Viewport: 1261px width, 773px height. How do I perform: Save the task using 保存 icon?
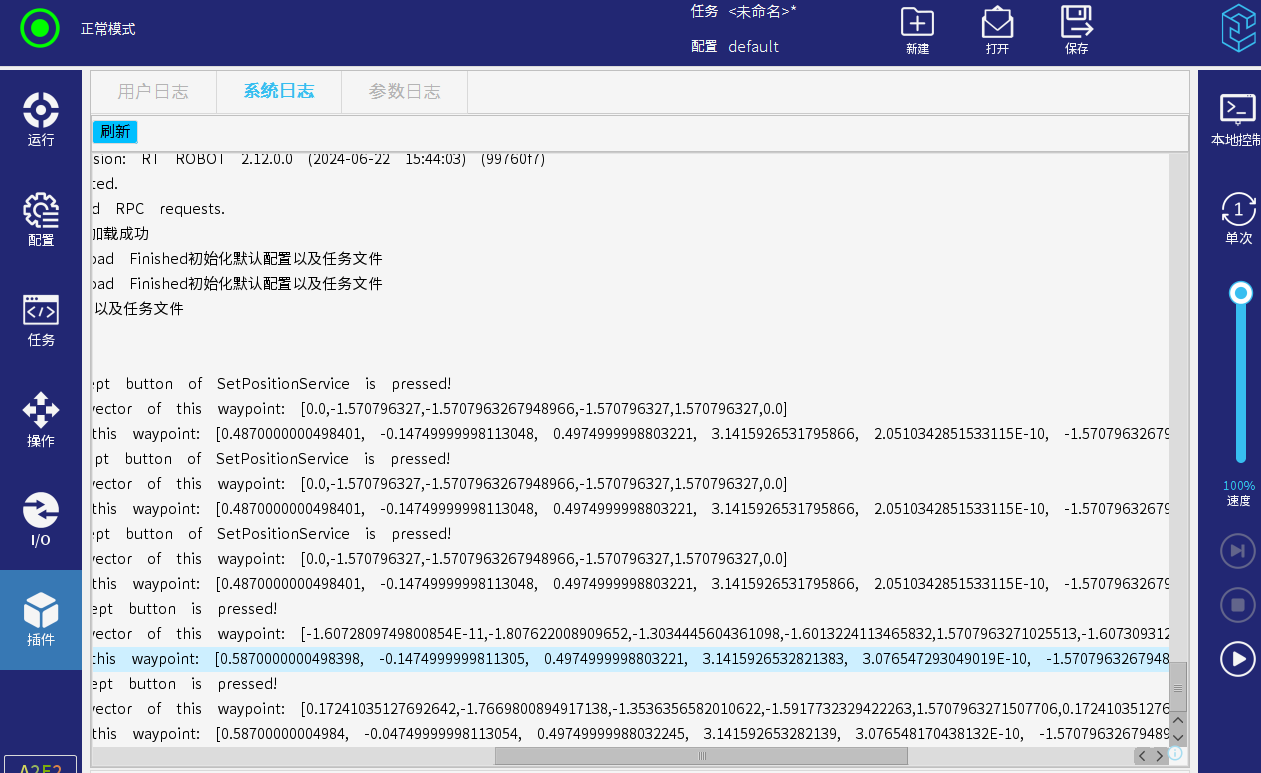click(x=1076, y=31)
